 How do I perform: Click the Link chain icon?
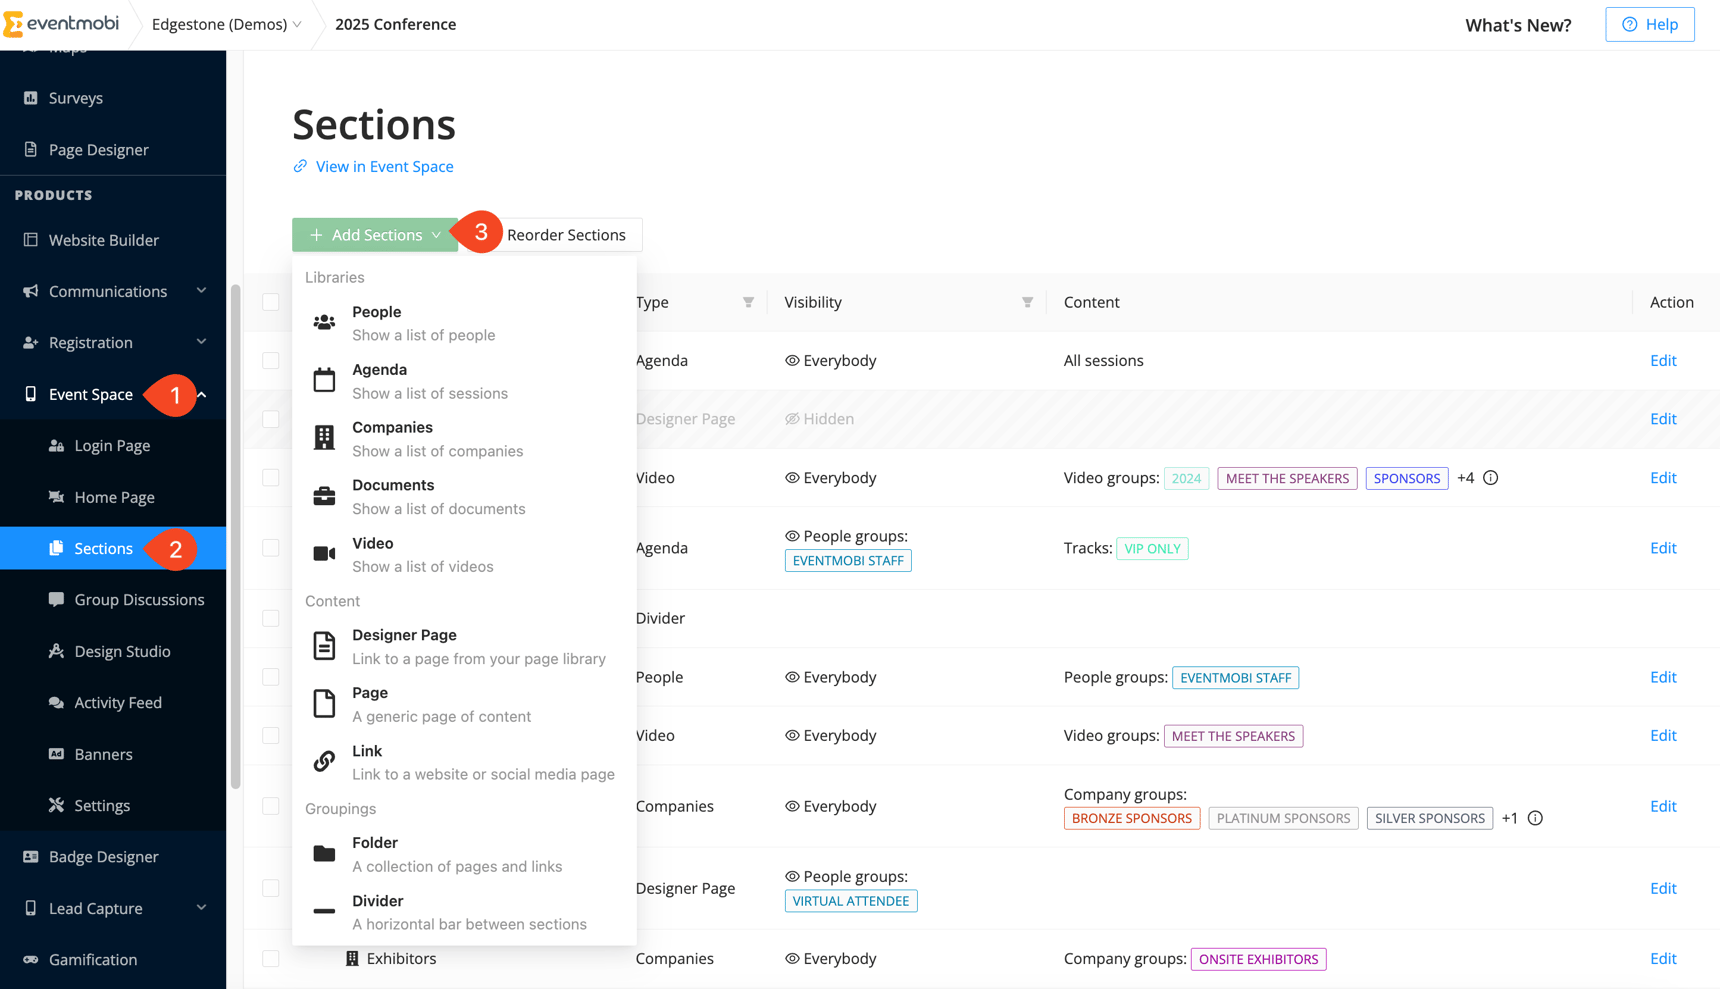323,761
